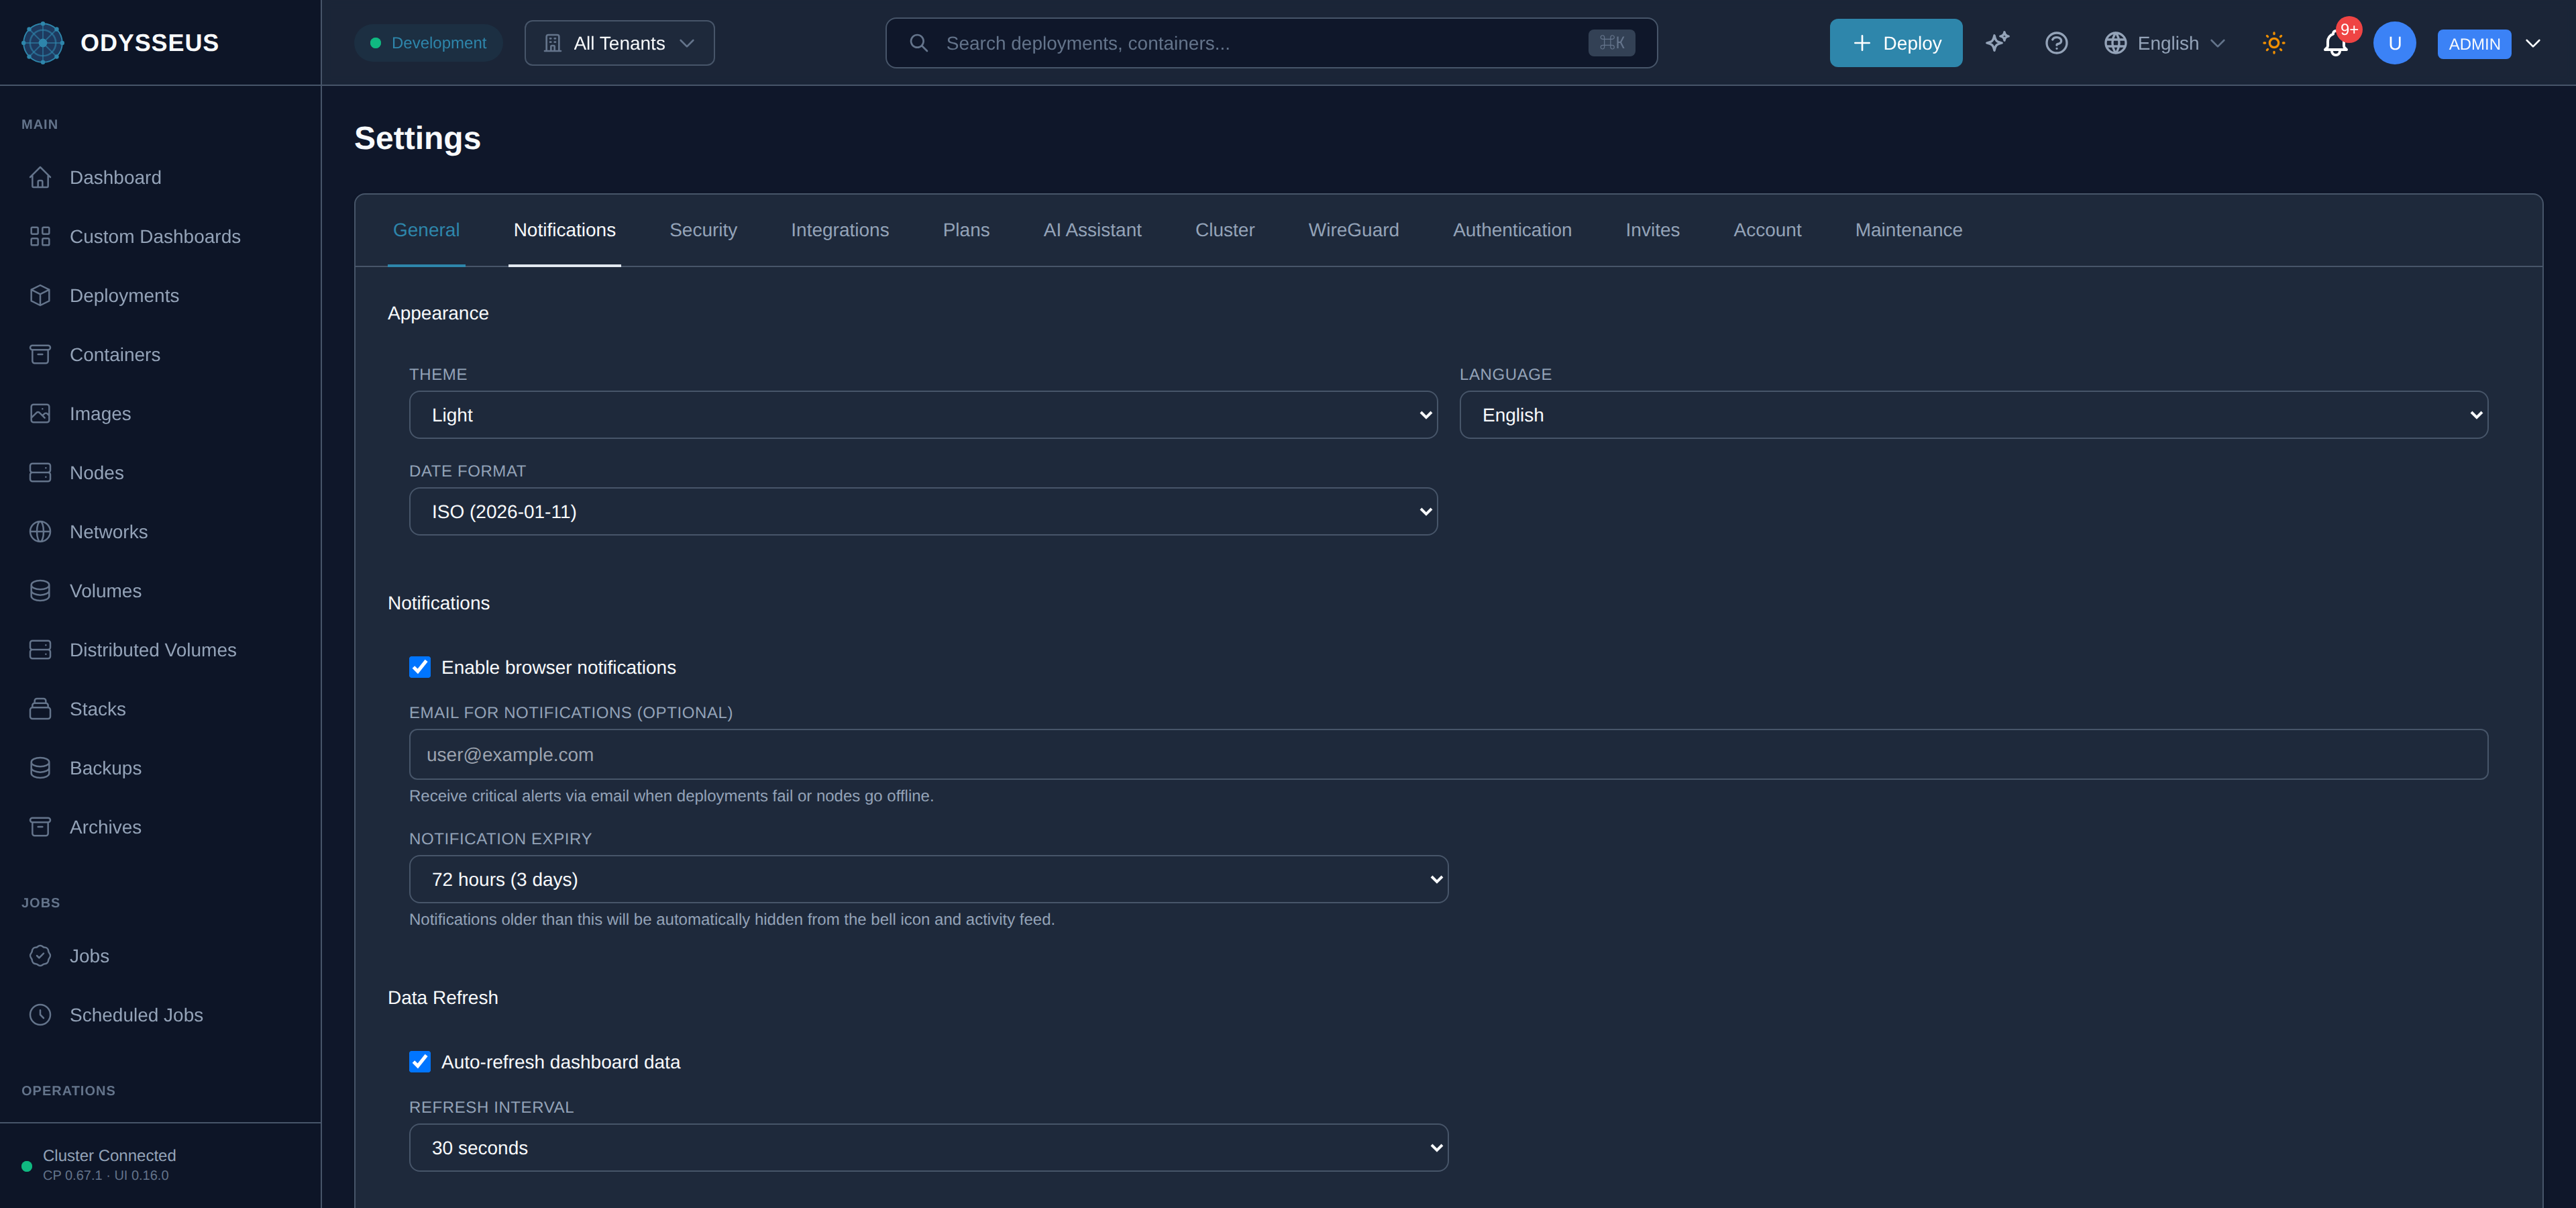Uncheck Enable browser notifications
Viewport: 2576px width, 1208px height.
[420, 667]
